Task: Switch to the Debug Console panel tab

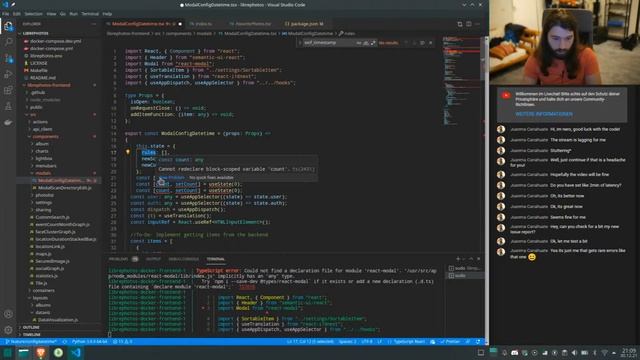Action: pos(183,259)
